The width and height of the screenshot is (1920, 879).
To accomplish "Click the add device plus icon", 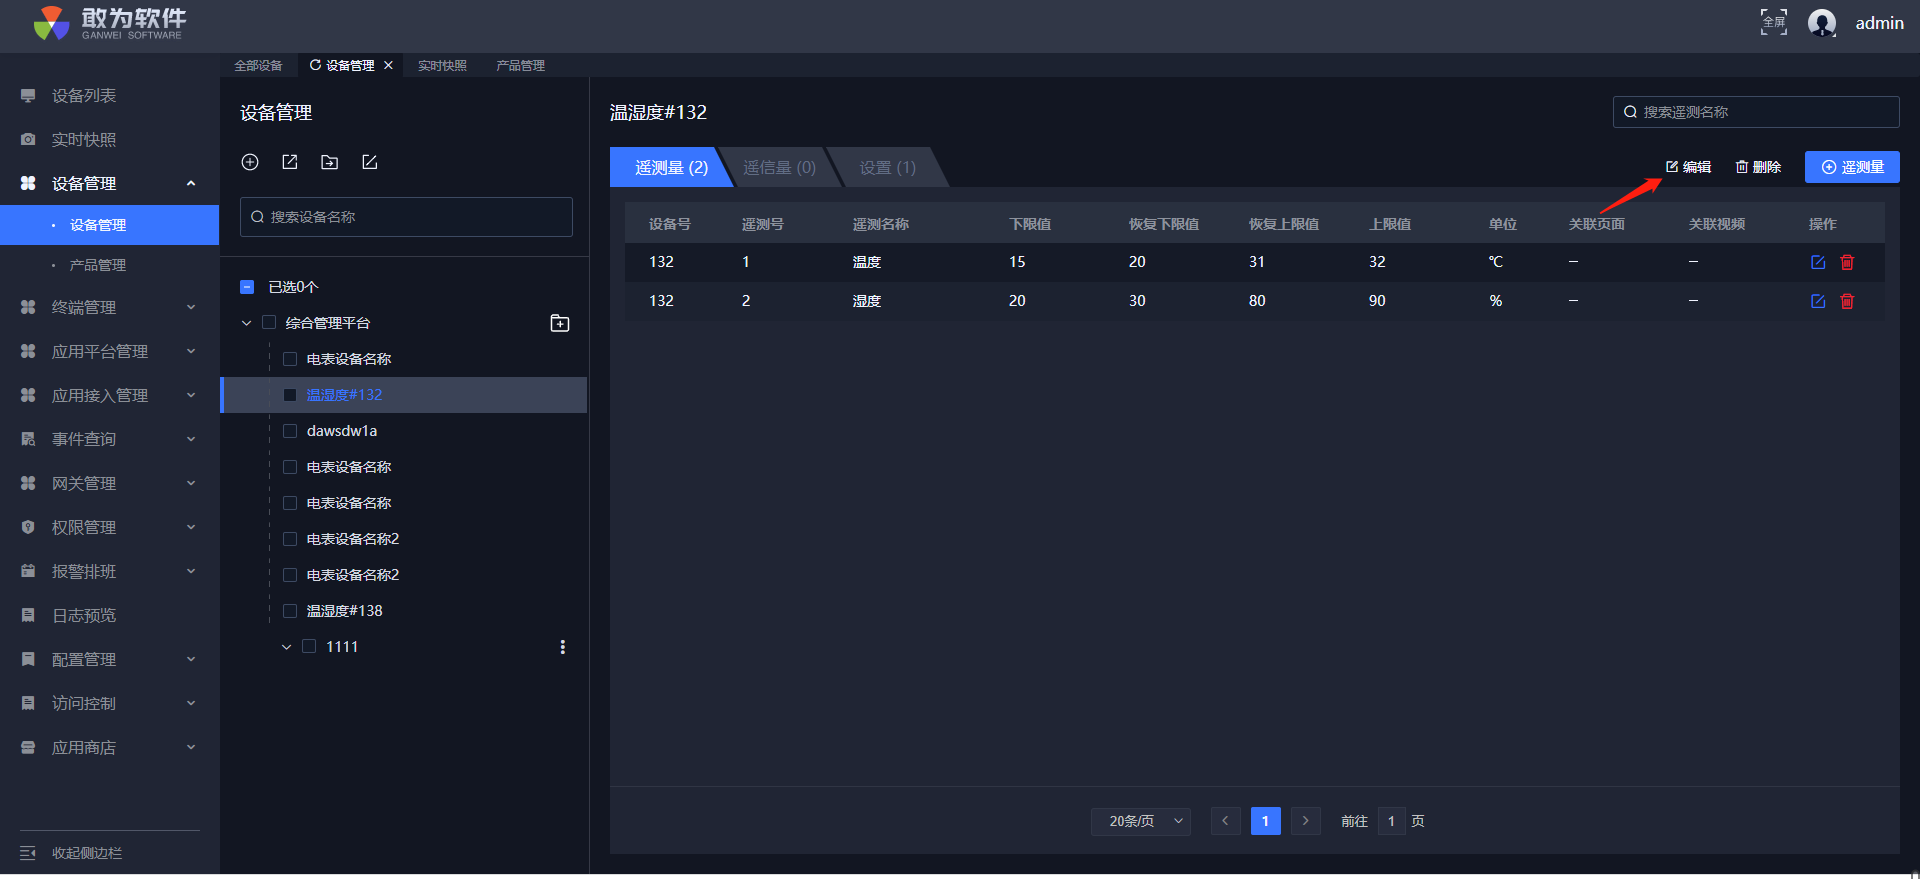I will [x=250, y=162].
